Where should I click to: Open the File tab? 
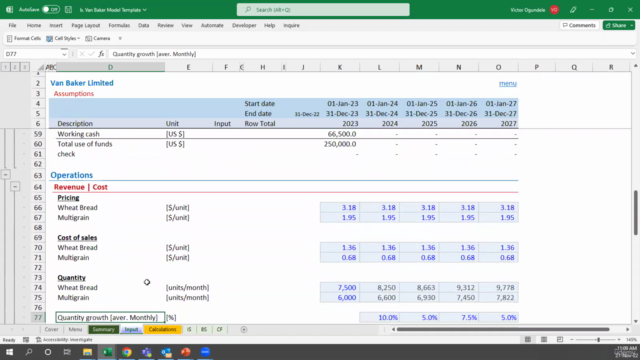12,25
